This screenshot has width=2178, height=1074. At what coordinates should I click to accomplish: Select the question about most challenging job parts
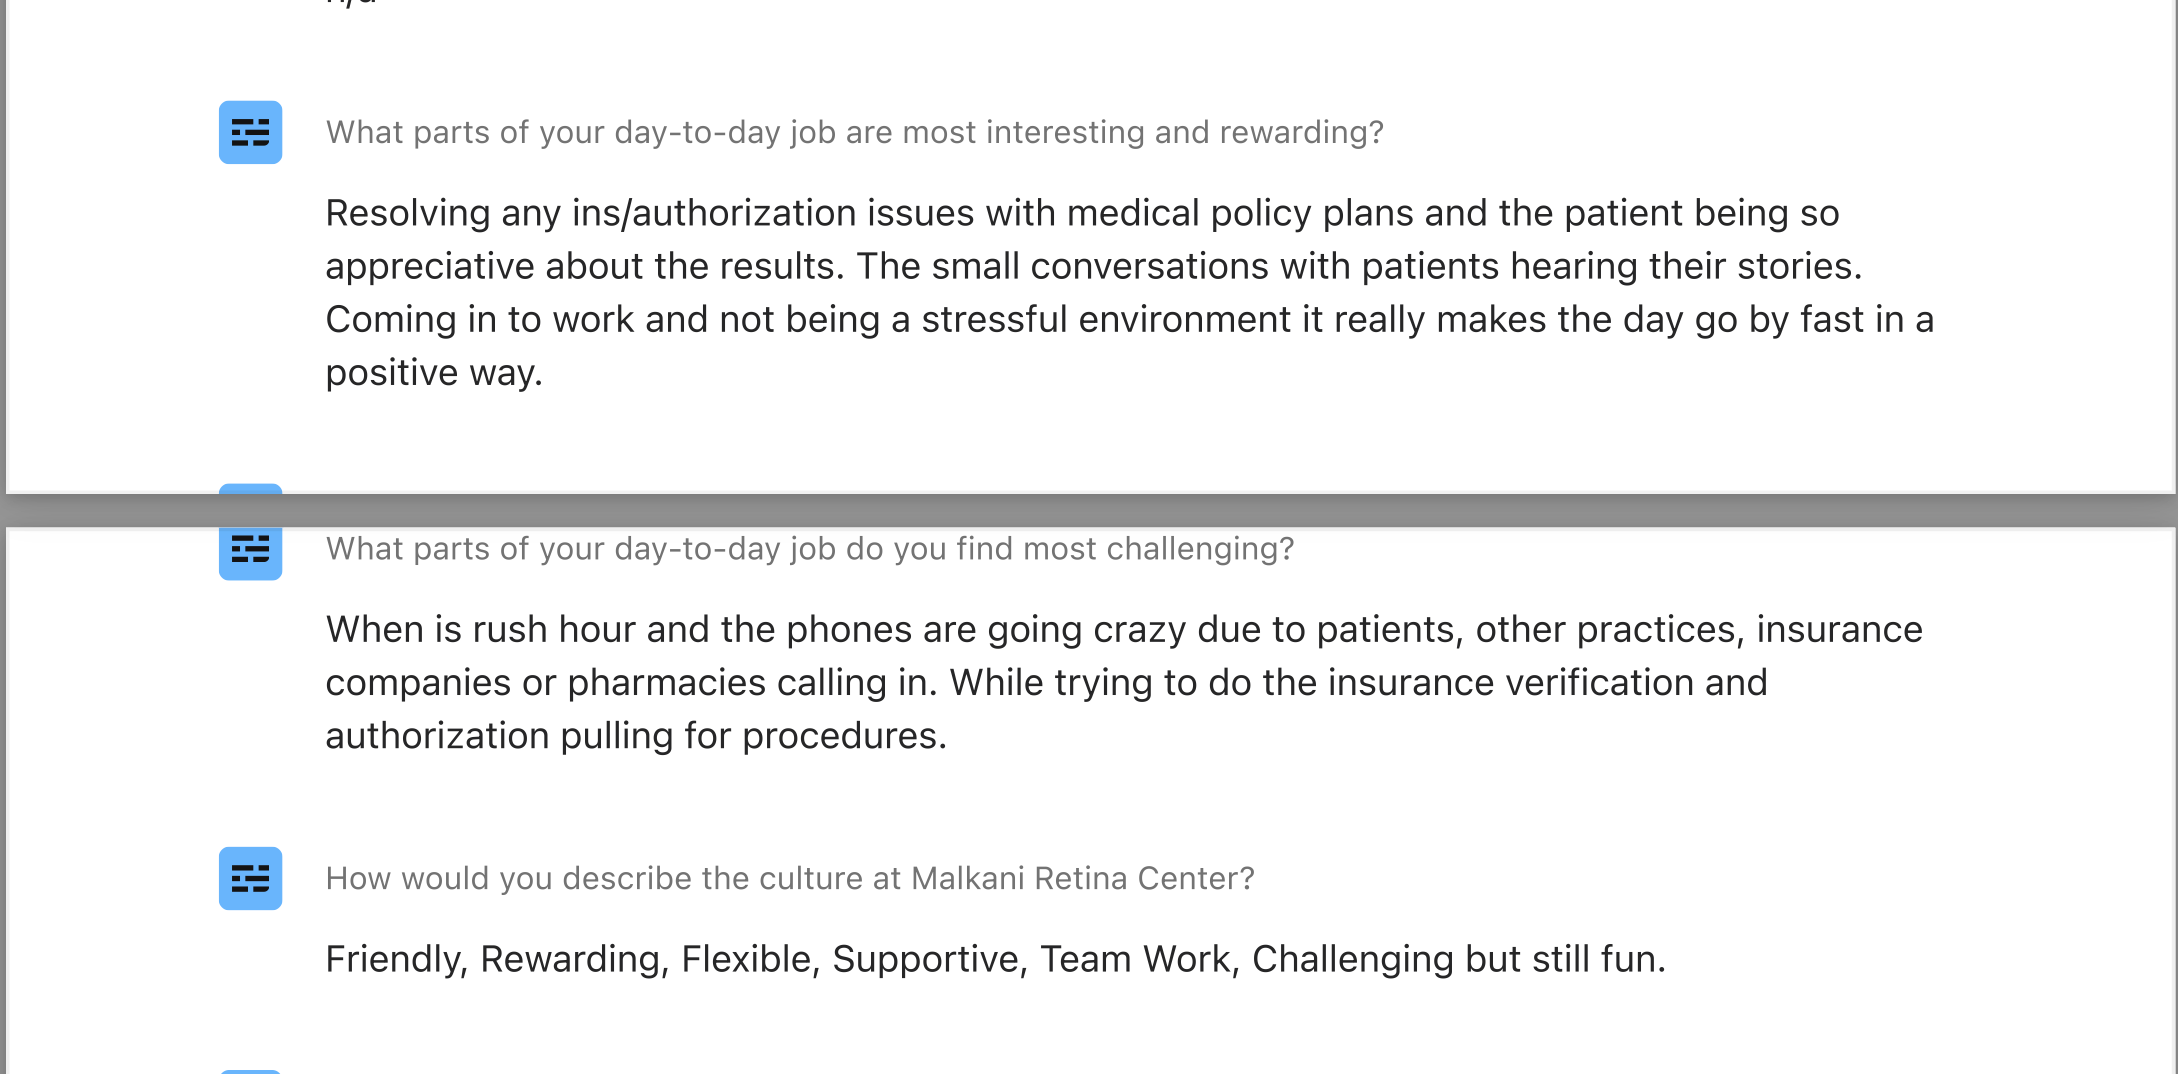(810, 549)
